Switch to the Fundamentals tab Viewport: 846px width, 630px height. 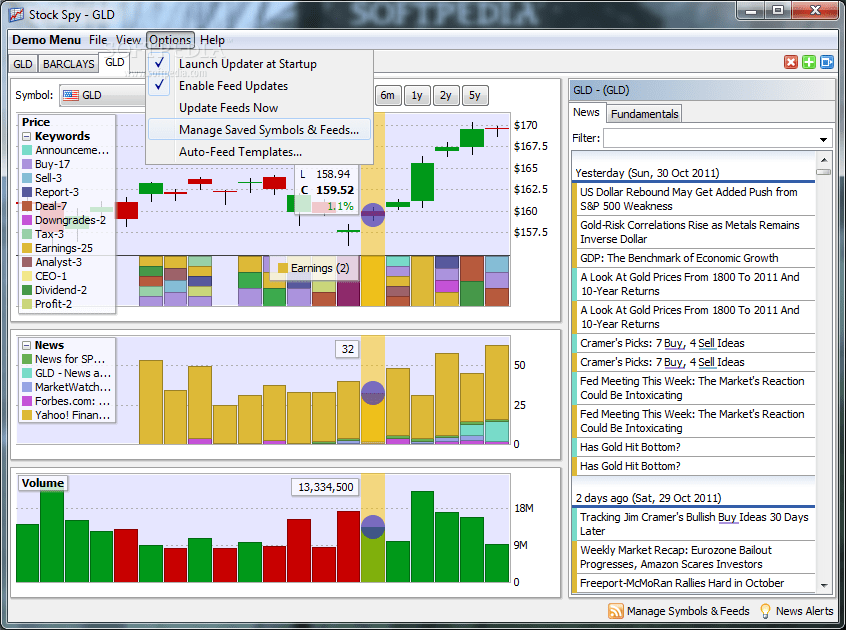click(x=643, y=113)
